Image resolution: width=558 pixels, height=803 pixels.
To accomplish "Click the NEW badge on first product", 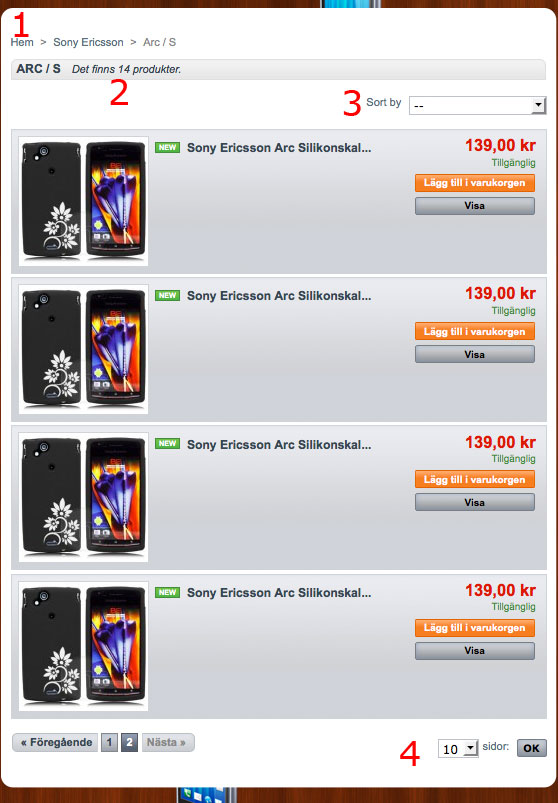I will coord(167,147).
